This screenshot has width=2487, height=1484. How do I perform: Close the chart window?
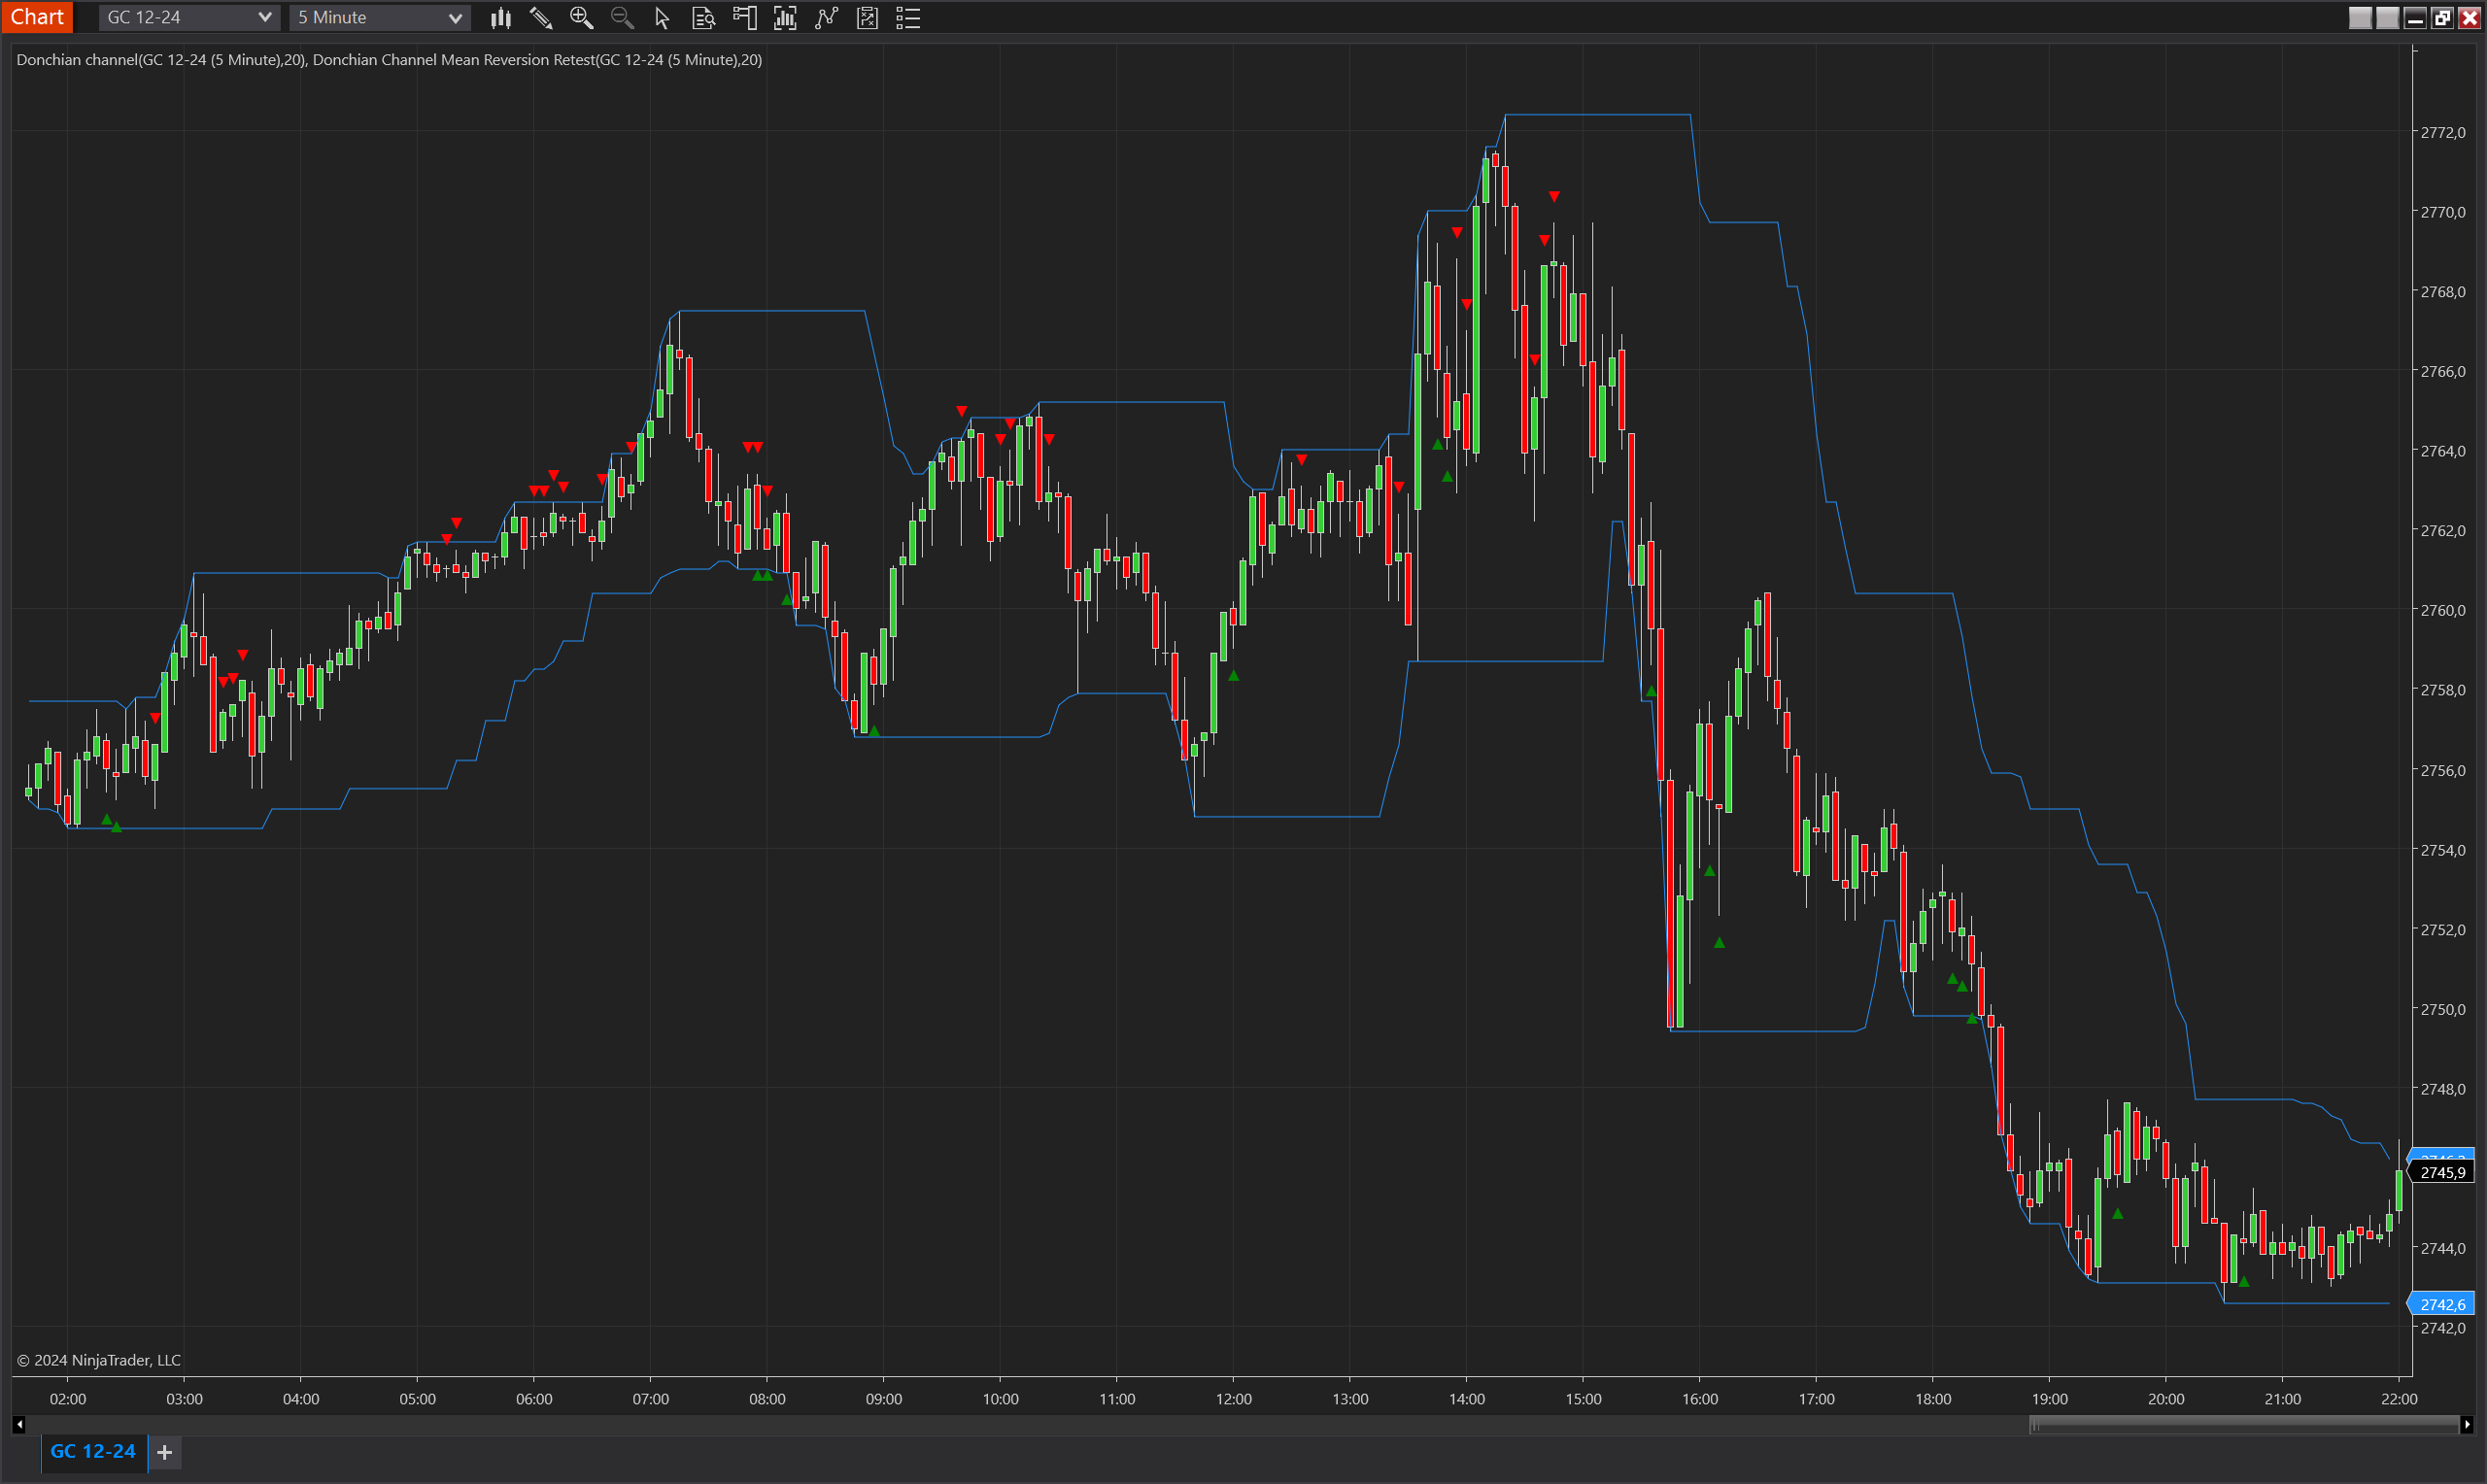pos(2469,17)
